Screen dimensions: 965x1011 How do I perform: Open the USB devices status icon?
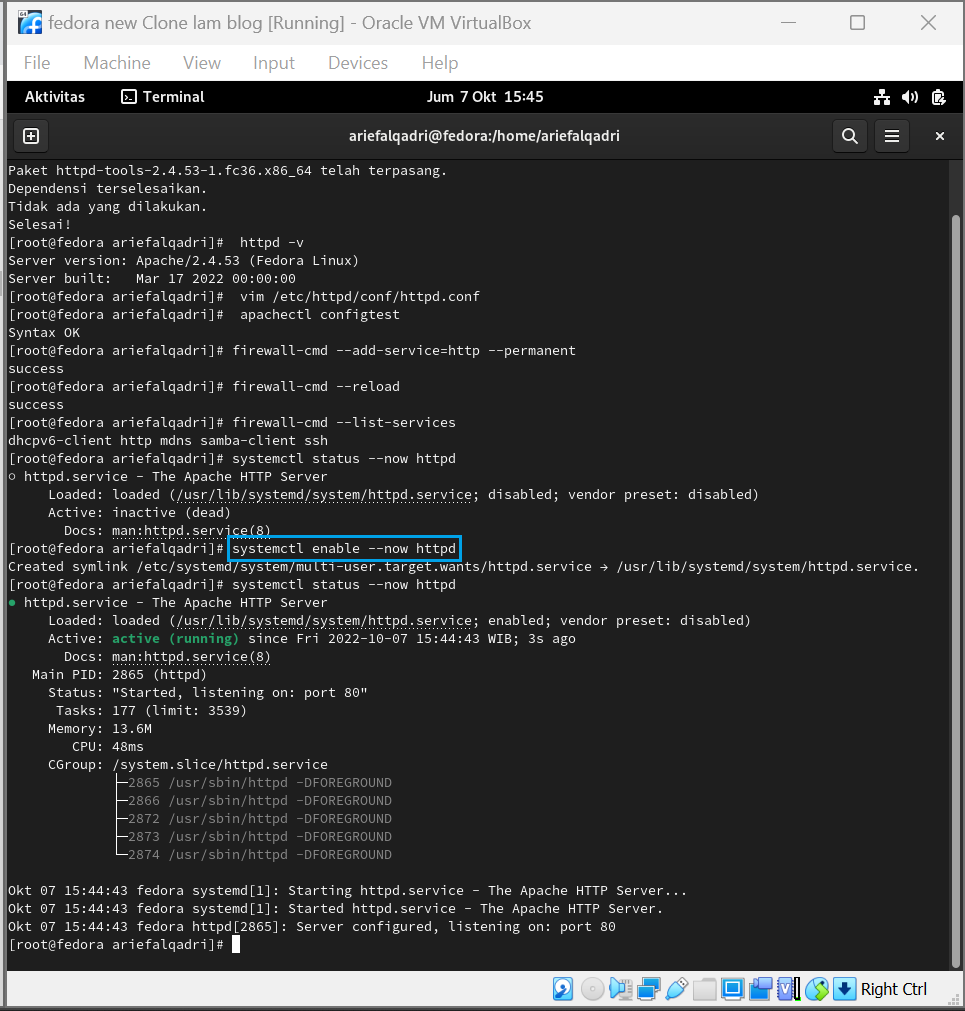pos(676,988)
